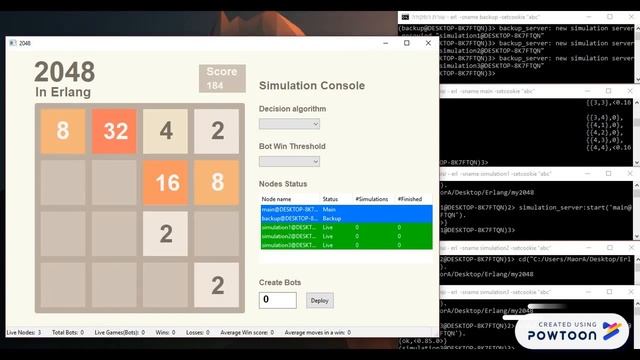
Task: Click the 2048 window title icon
Action: 13,43
